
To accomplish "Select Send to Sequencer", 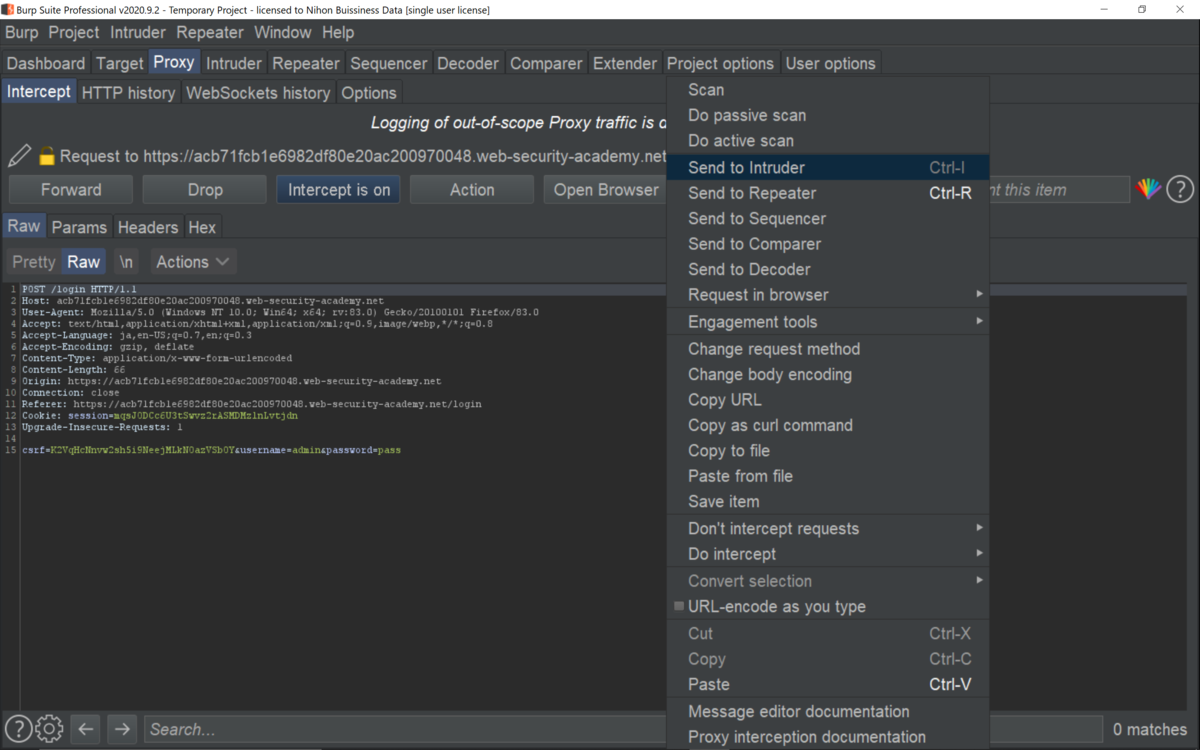I will coord(828,218).
